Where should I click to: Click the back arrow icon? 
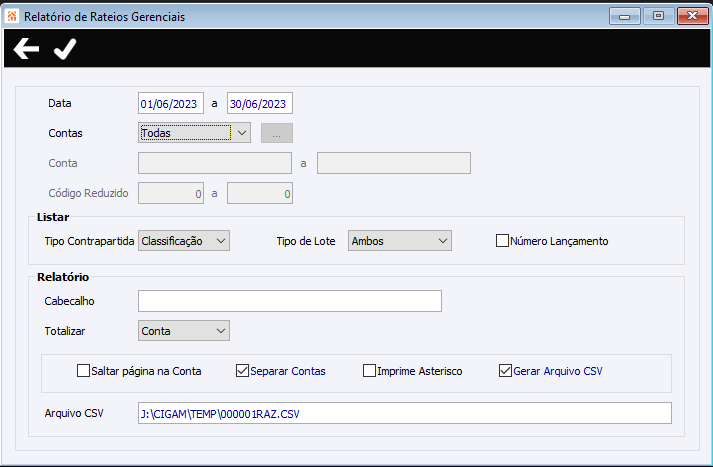pos(26,49)
